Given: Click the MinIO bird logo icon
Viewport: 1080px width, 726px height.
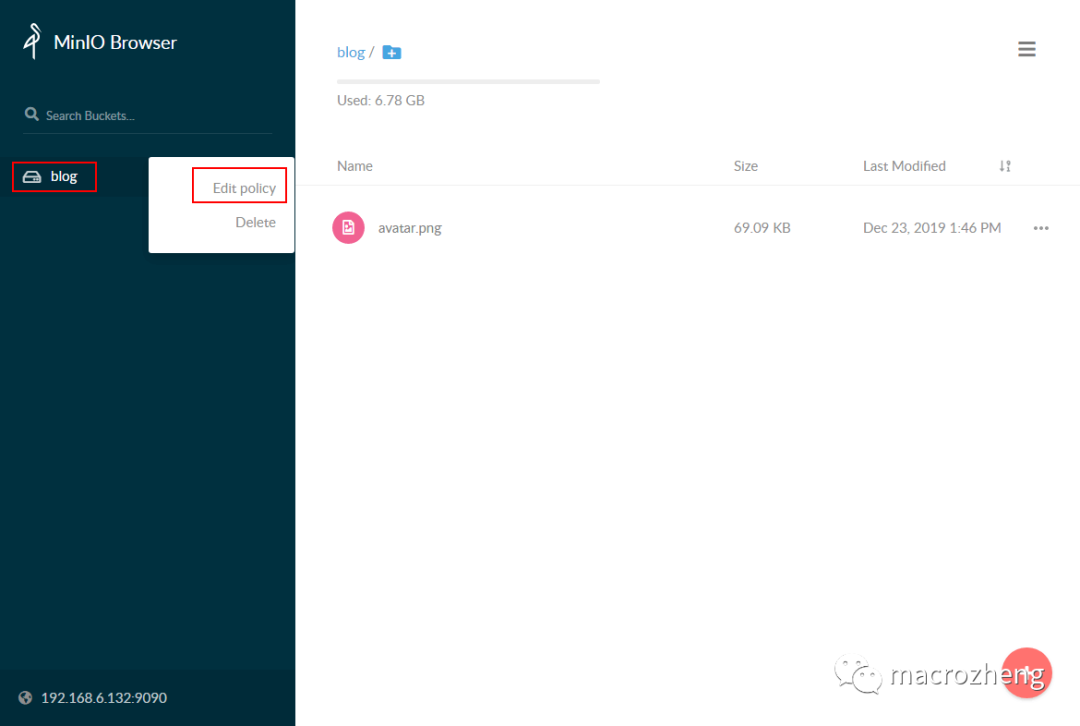Looking at the screenshot, I should (x=32, y=41).
